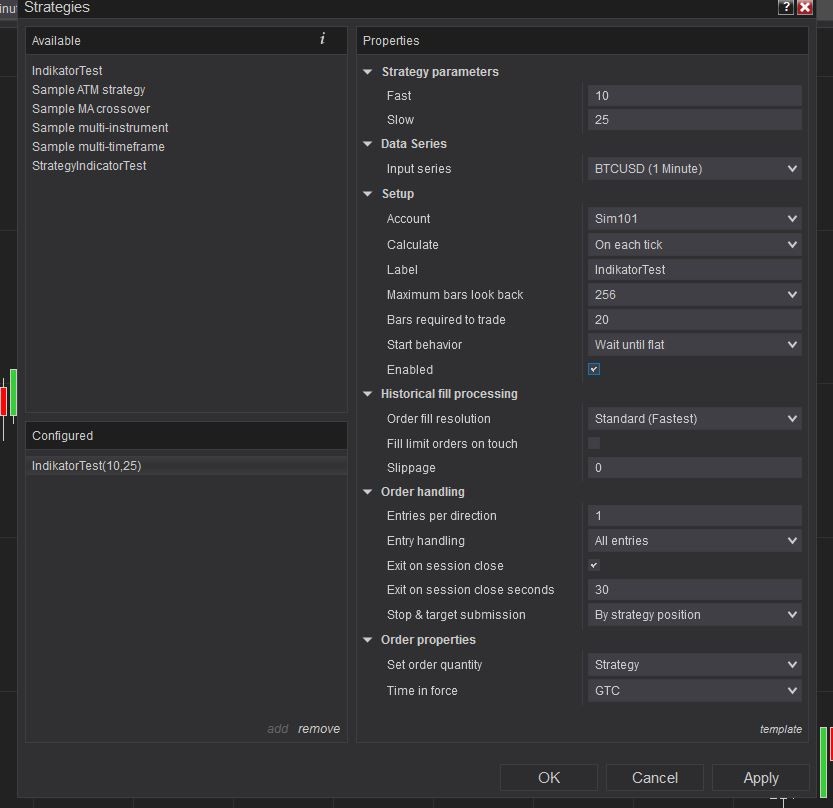This screenshot has width=833, height=808.
Task: Select Sample multi-instrument strategy
Action: (100, 128)
